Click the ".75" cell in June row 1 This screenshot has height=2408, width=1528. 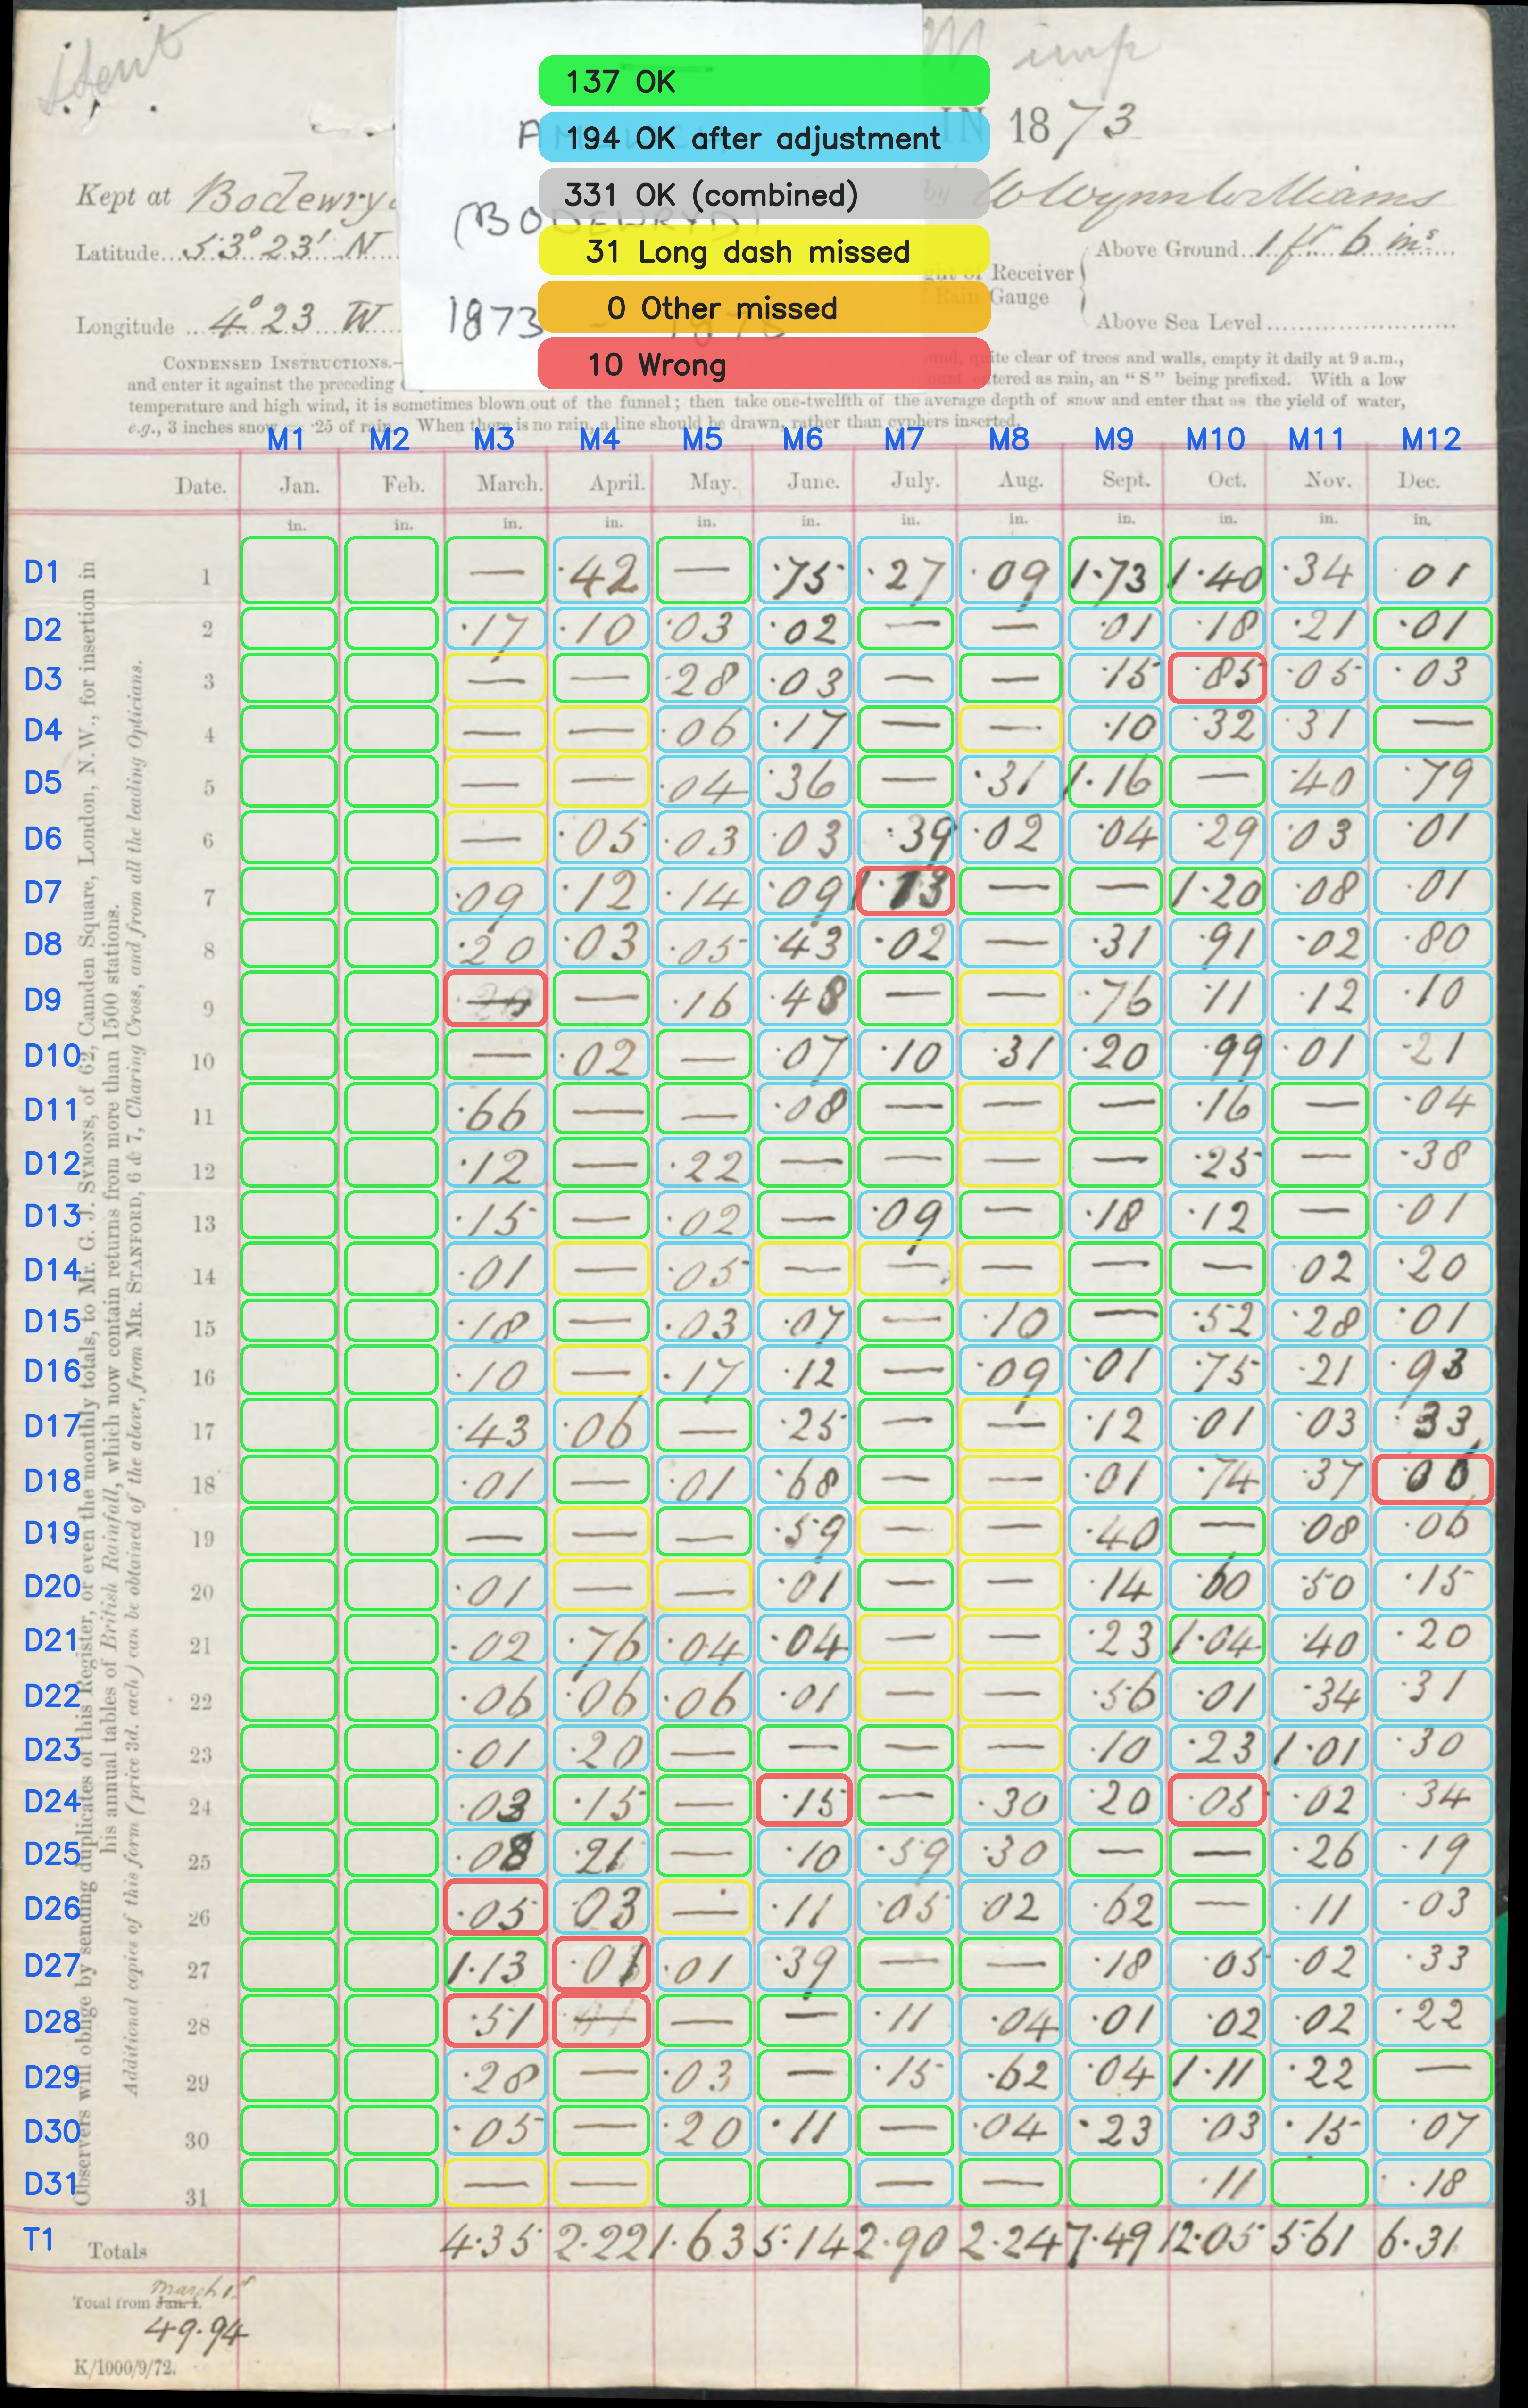pyautogui.click(x=804, y=571)
